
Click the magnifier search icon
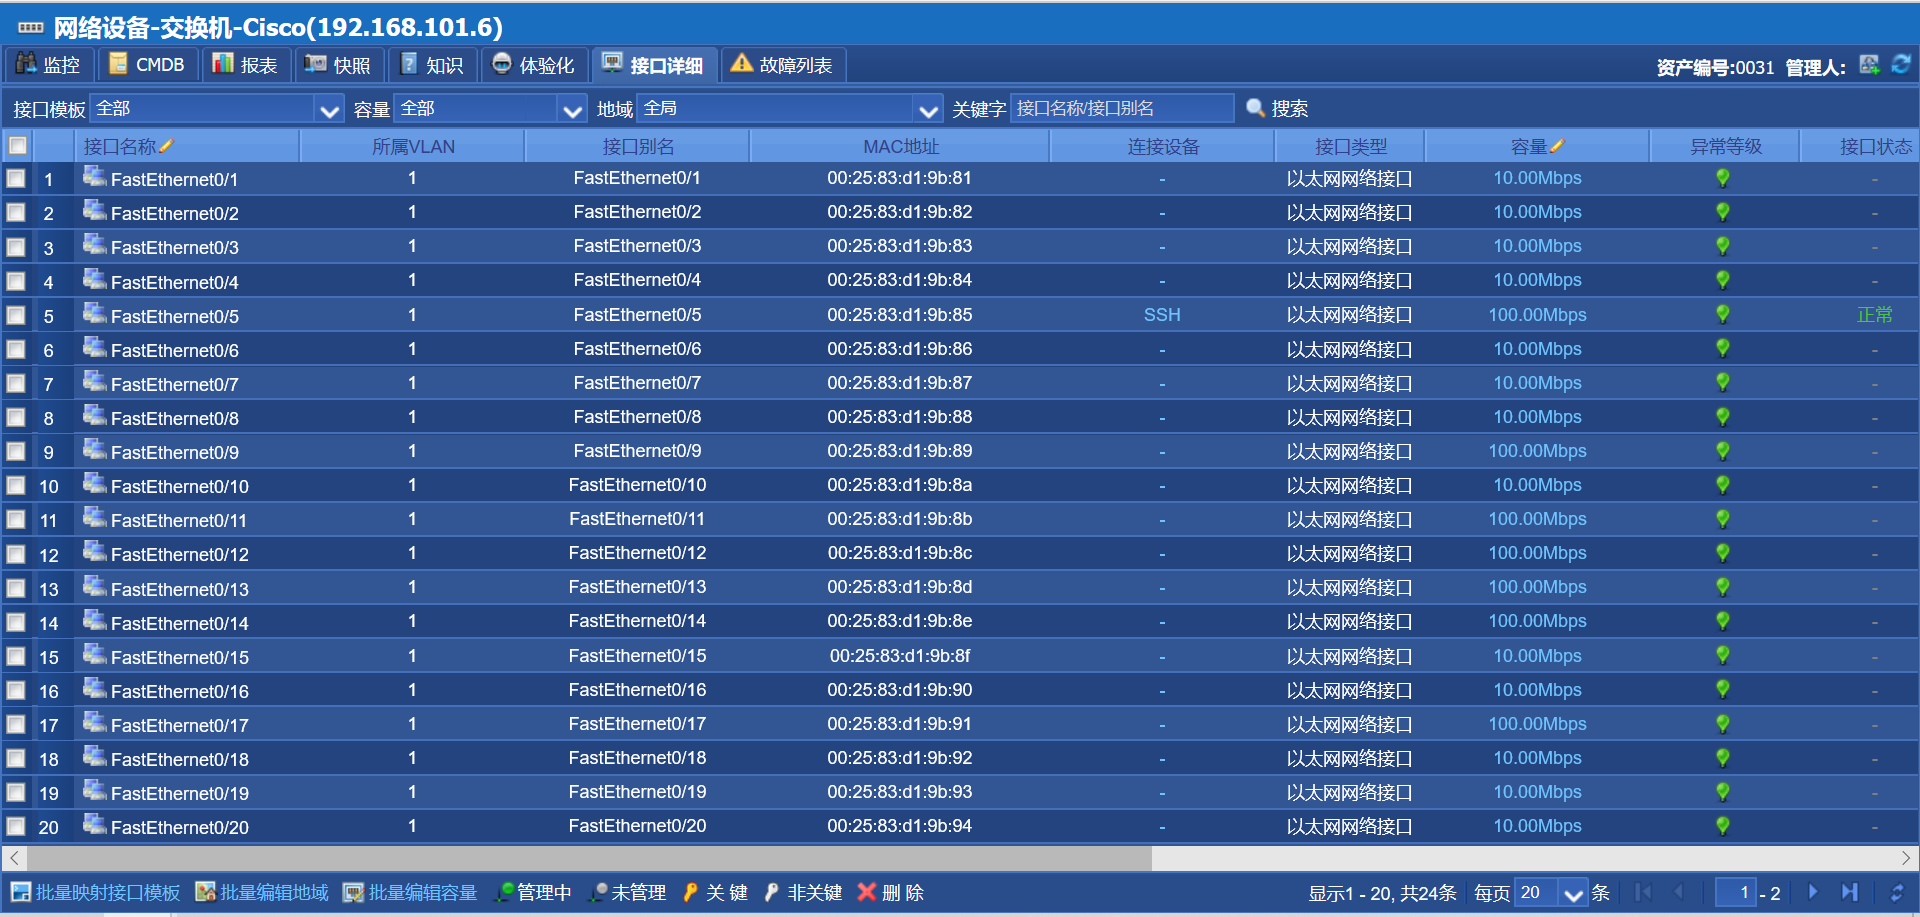tap(1256, 108)
